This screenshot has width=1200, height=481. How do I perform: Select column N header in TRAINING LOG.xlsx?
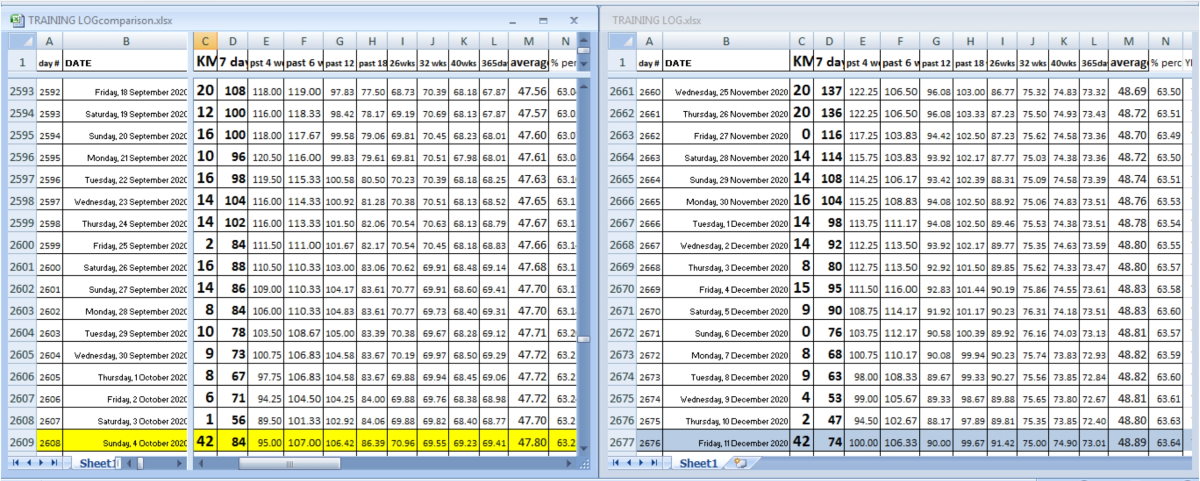tap(1165, 41)
